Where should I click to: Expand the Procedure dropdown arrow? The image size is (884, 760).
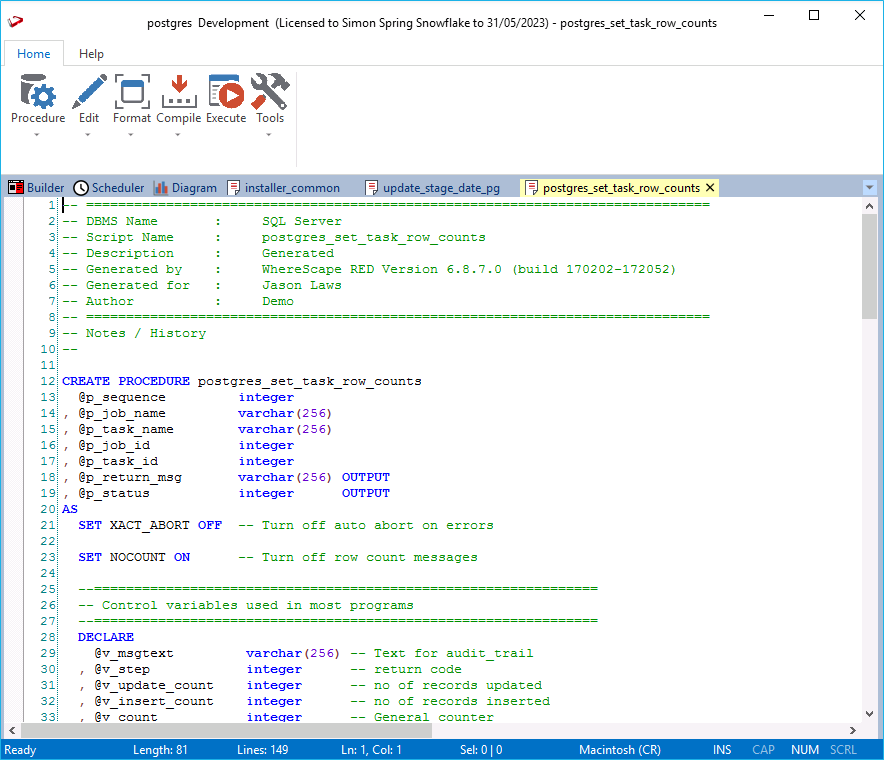(38, 134)
